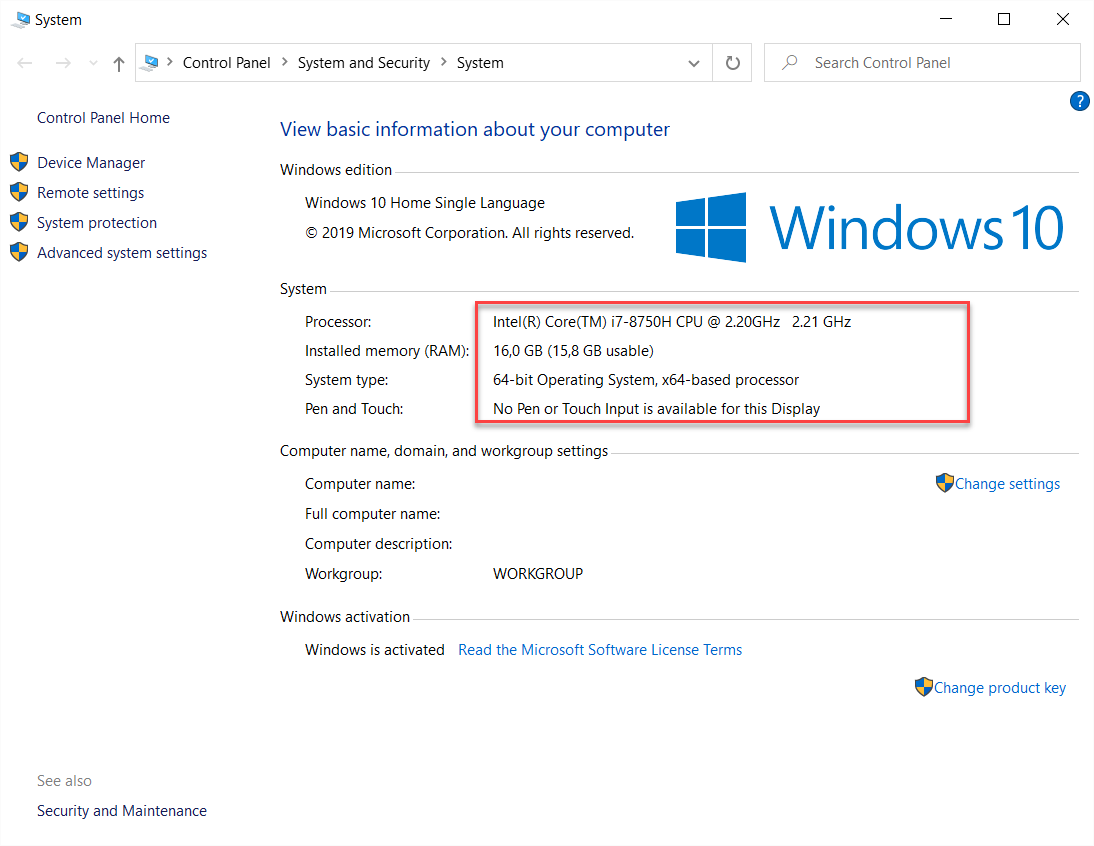The height and width of the screenshot is (846, 1094).
Task: Click the Help question mark icon
Action: (x=1079, y=101)
